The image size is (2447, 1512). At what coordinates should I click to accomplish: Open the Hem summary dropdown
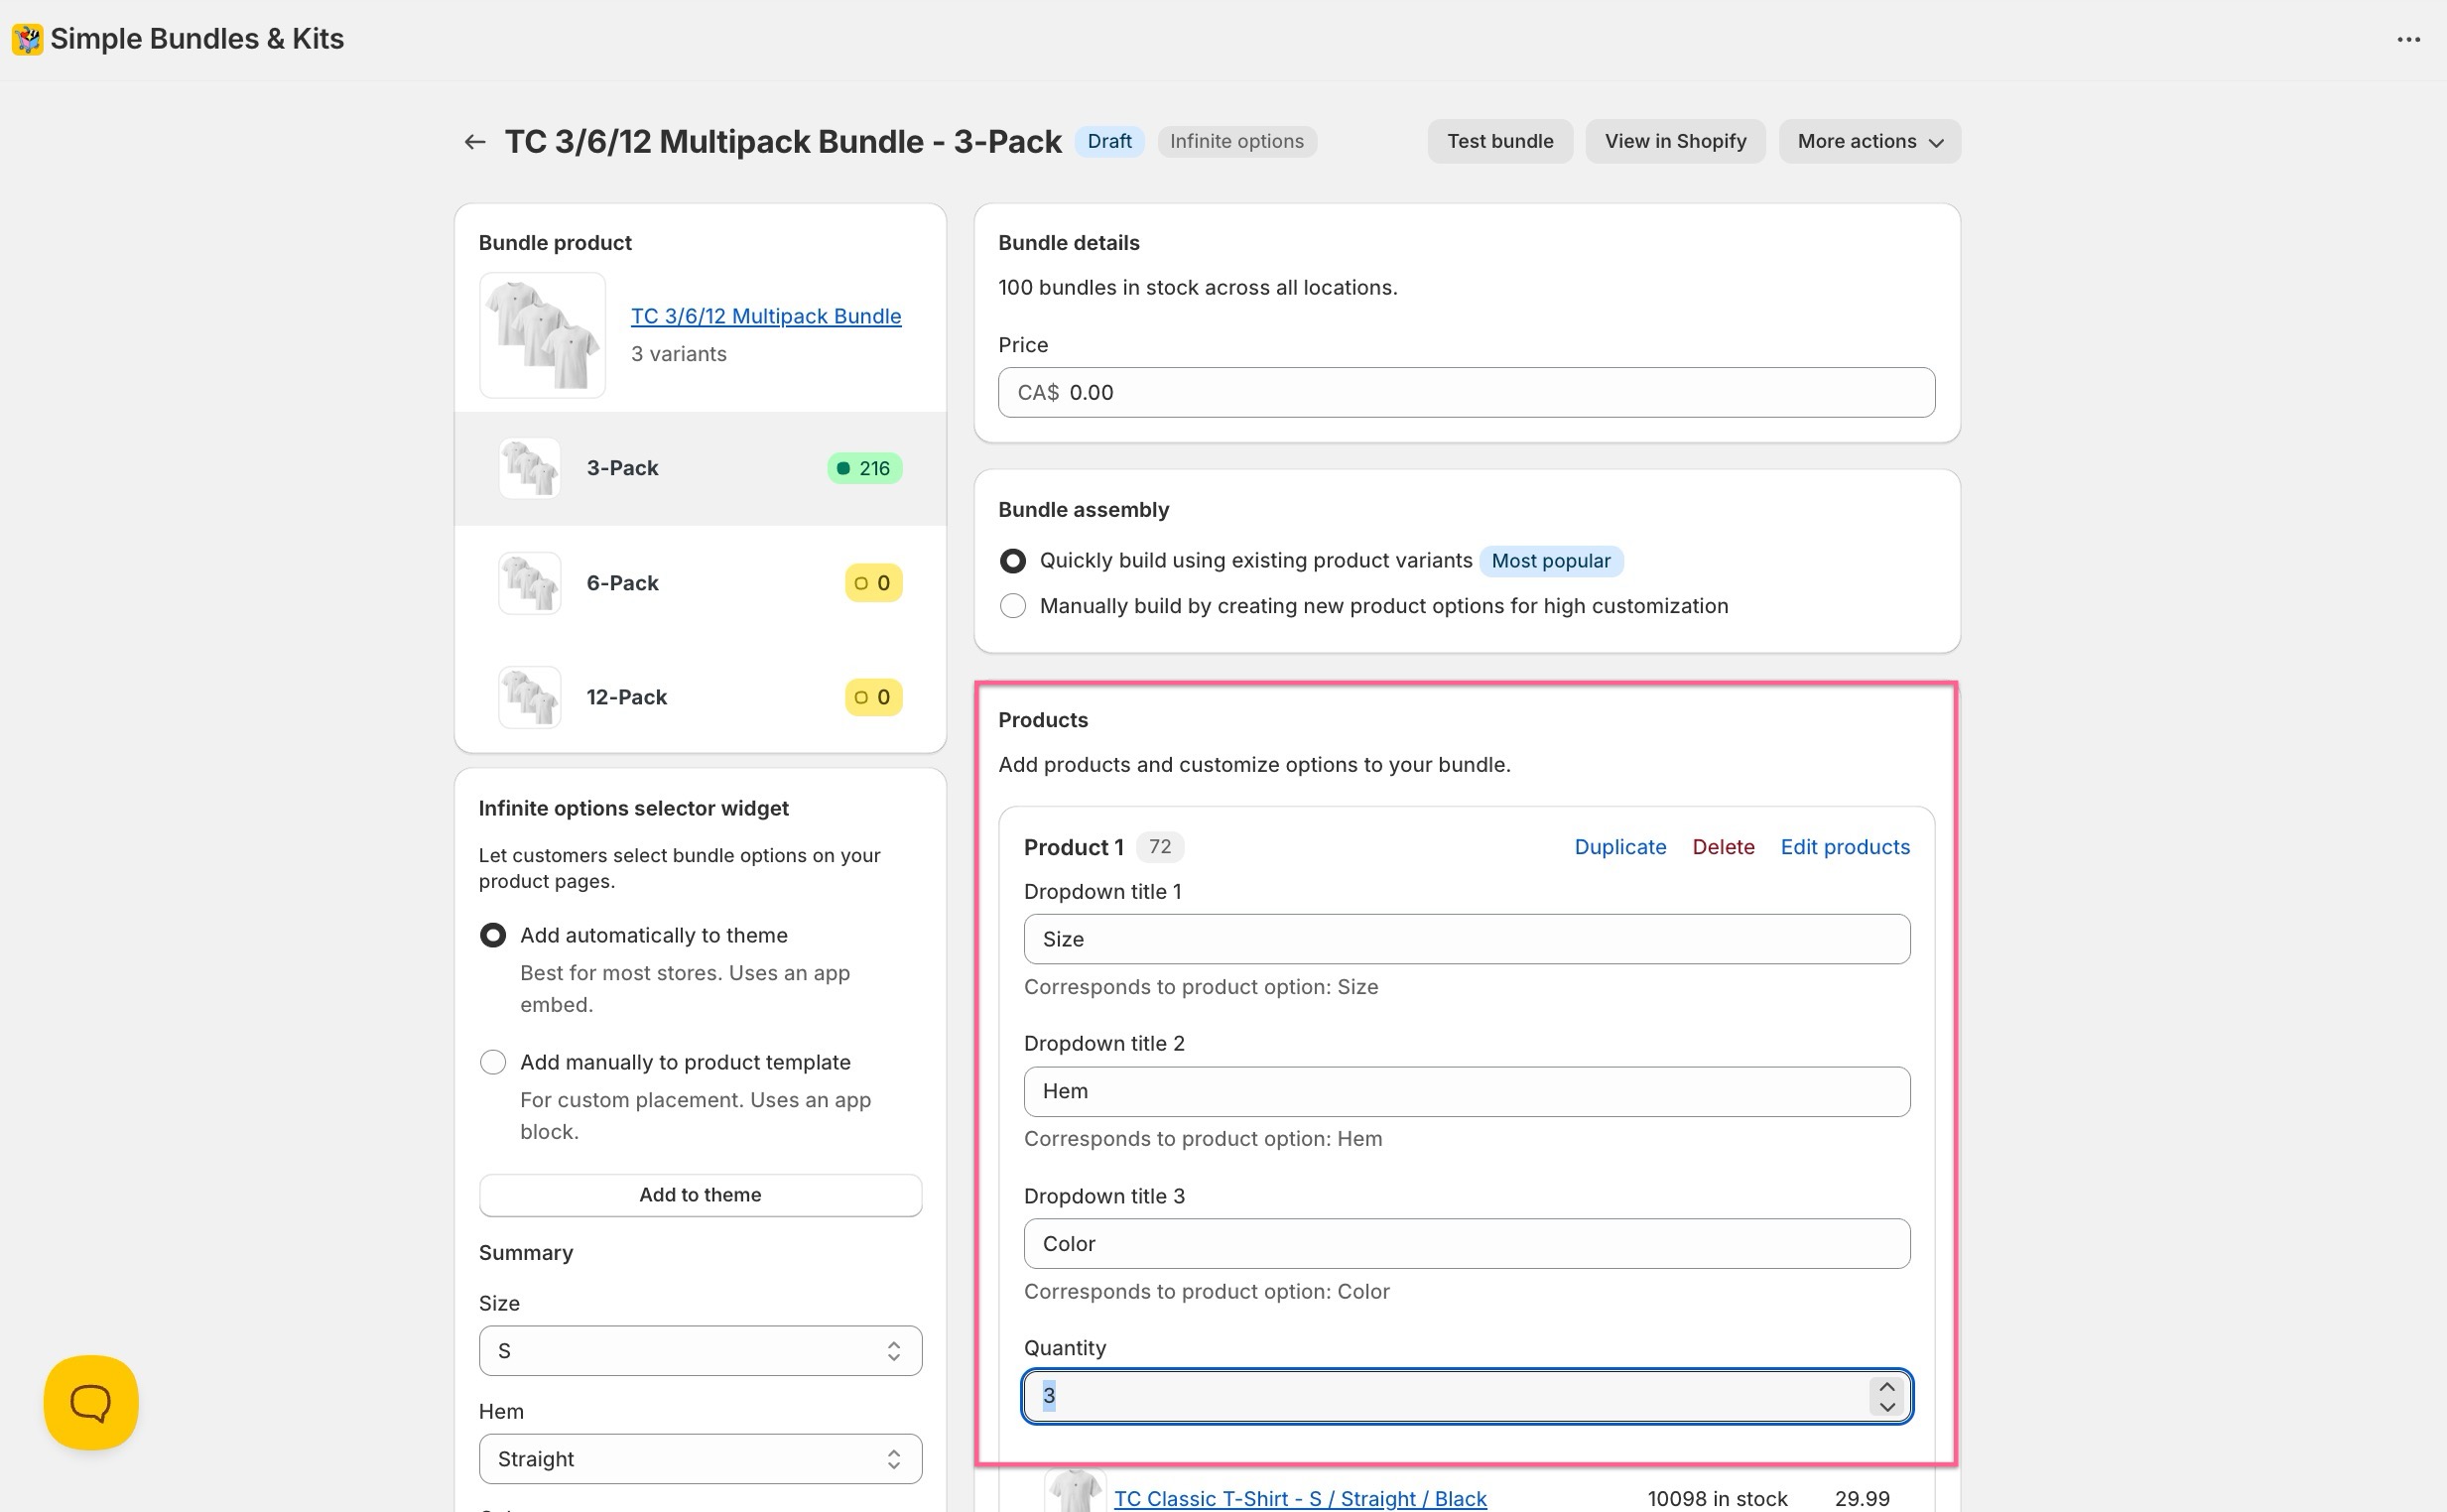tap(700, 1459)
